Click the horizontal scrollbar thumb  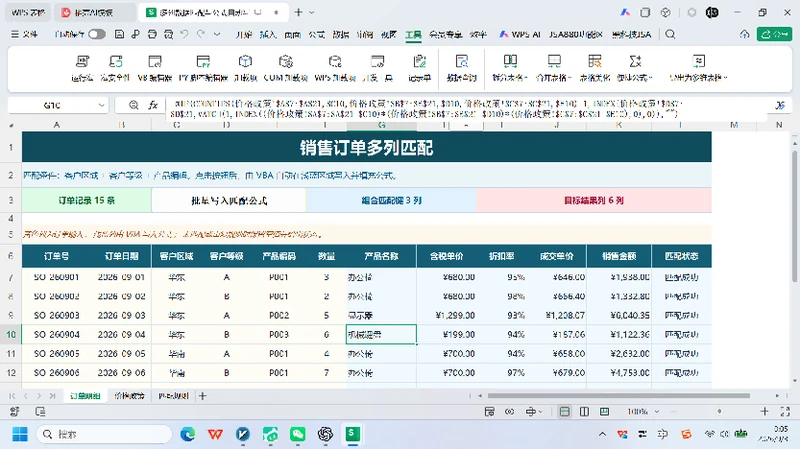[x=618, y=395]
